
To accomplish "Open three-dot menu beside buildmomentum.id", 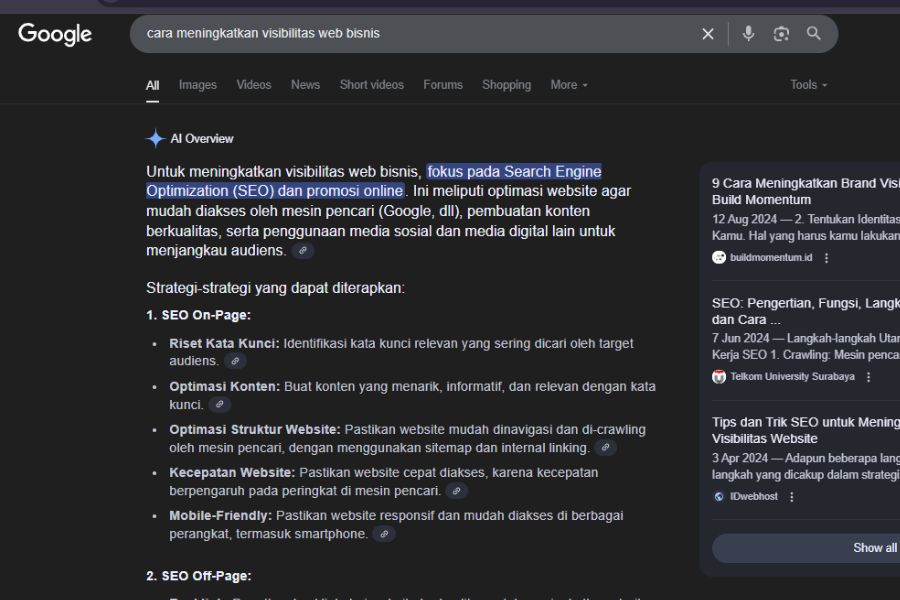I will [x=826, y=258].
